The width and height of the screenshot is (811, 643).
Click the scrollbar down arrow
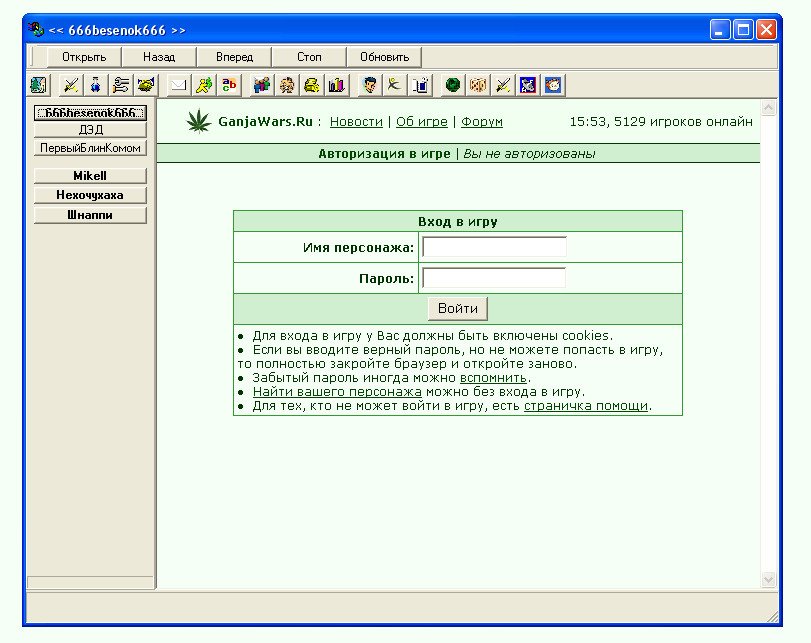coord(769,580)
